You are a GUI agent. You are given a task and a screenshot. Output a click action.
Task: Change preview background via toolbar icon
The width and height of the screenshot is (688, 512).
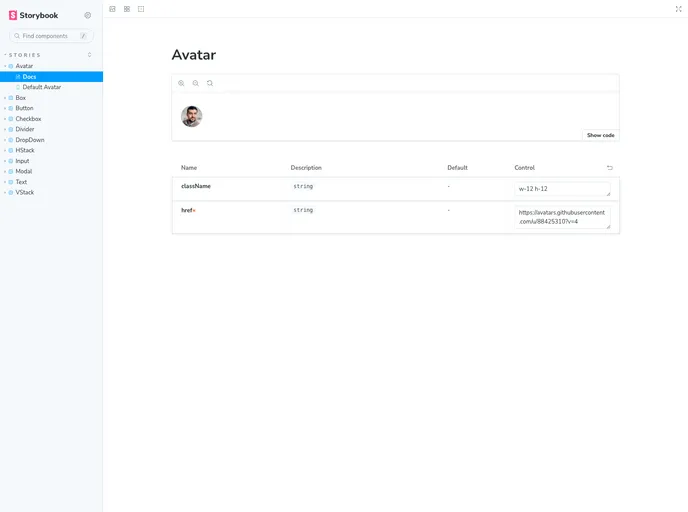coord(112,8)
